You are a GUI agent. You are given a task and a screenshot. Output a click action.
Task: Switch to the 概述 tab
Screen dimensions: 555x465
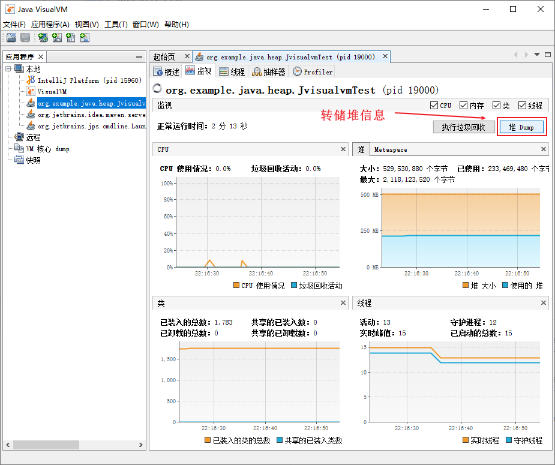pos(166,72)
